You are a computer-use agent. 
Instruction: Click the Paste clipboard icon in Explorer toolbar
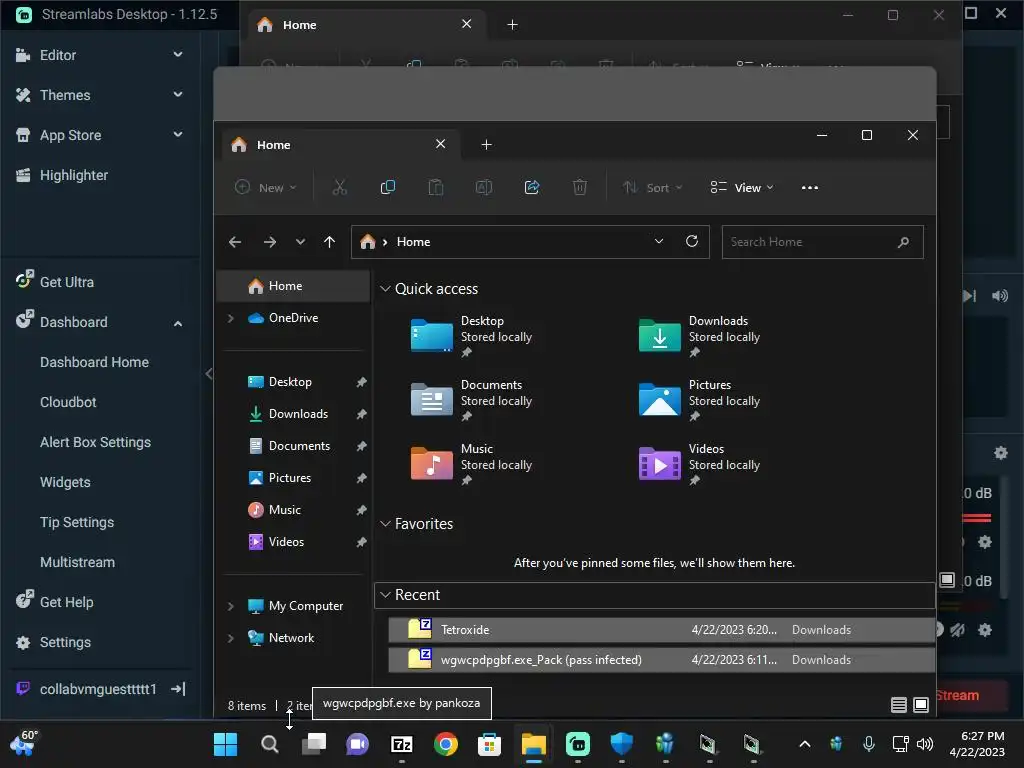436,187
